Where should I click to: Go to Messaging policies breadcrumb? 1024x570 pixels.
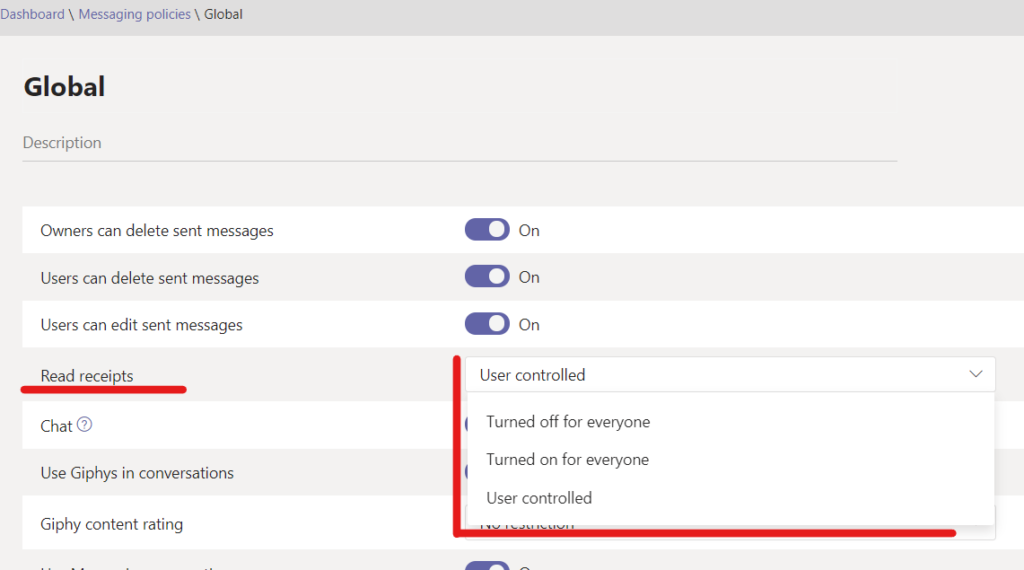point(135,14)
